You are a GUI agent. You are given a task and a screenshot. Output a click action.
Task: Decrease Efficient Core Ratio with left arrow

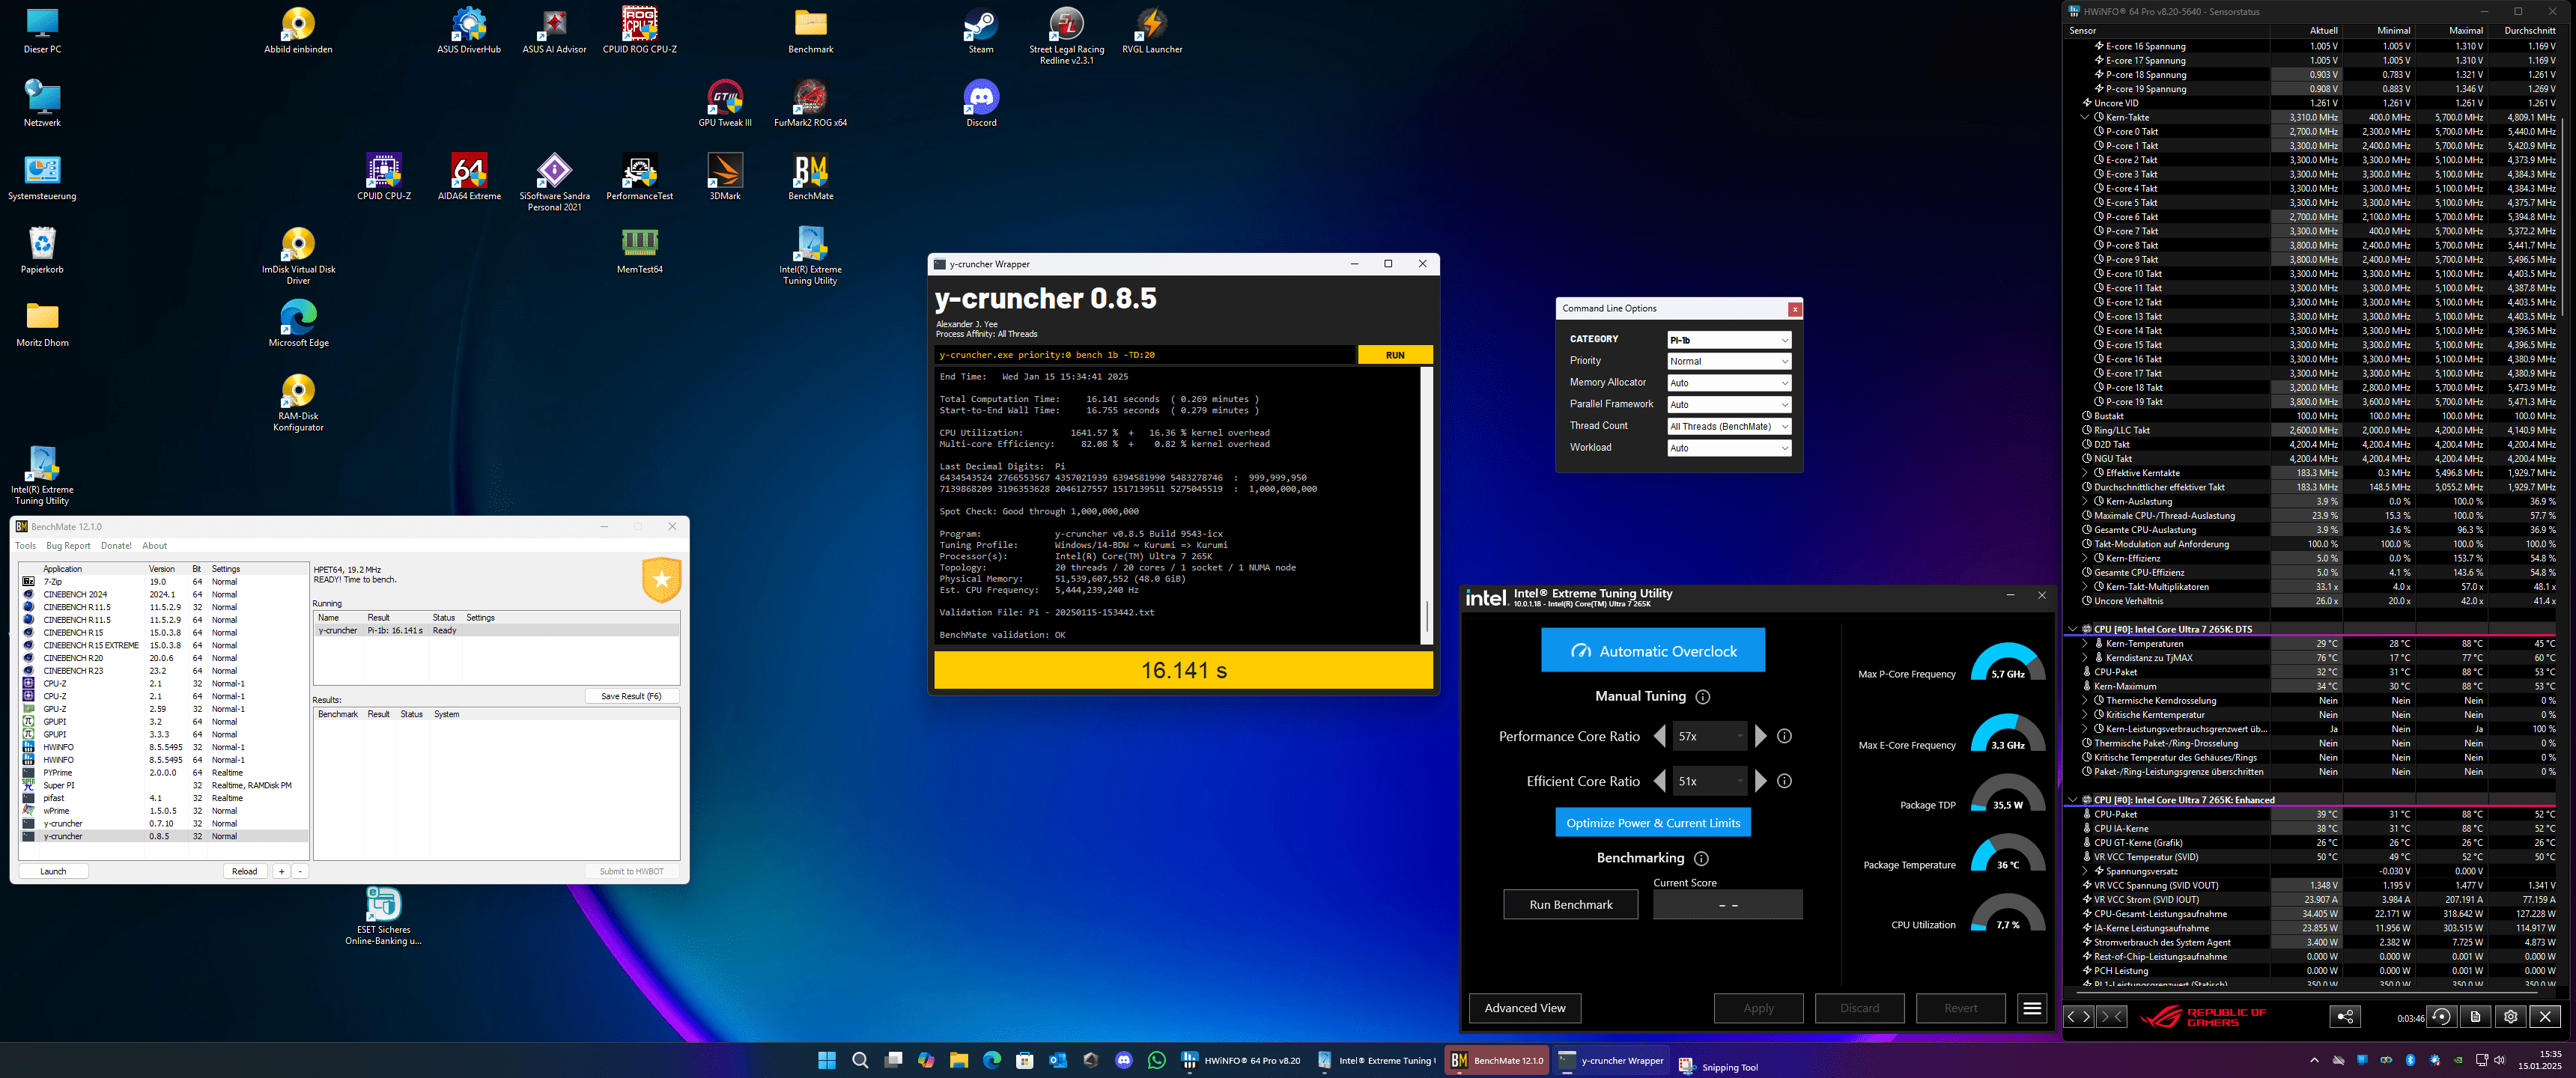(x=1660, y=781)
